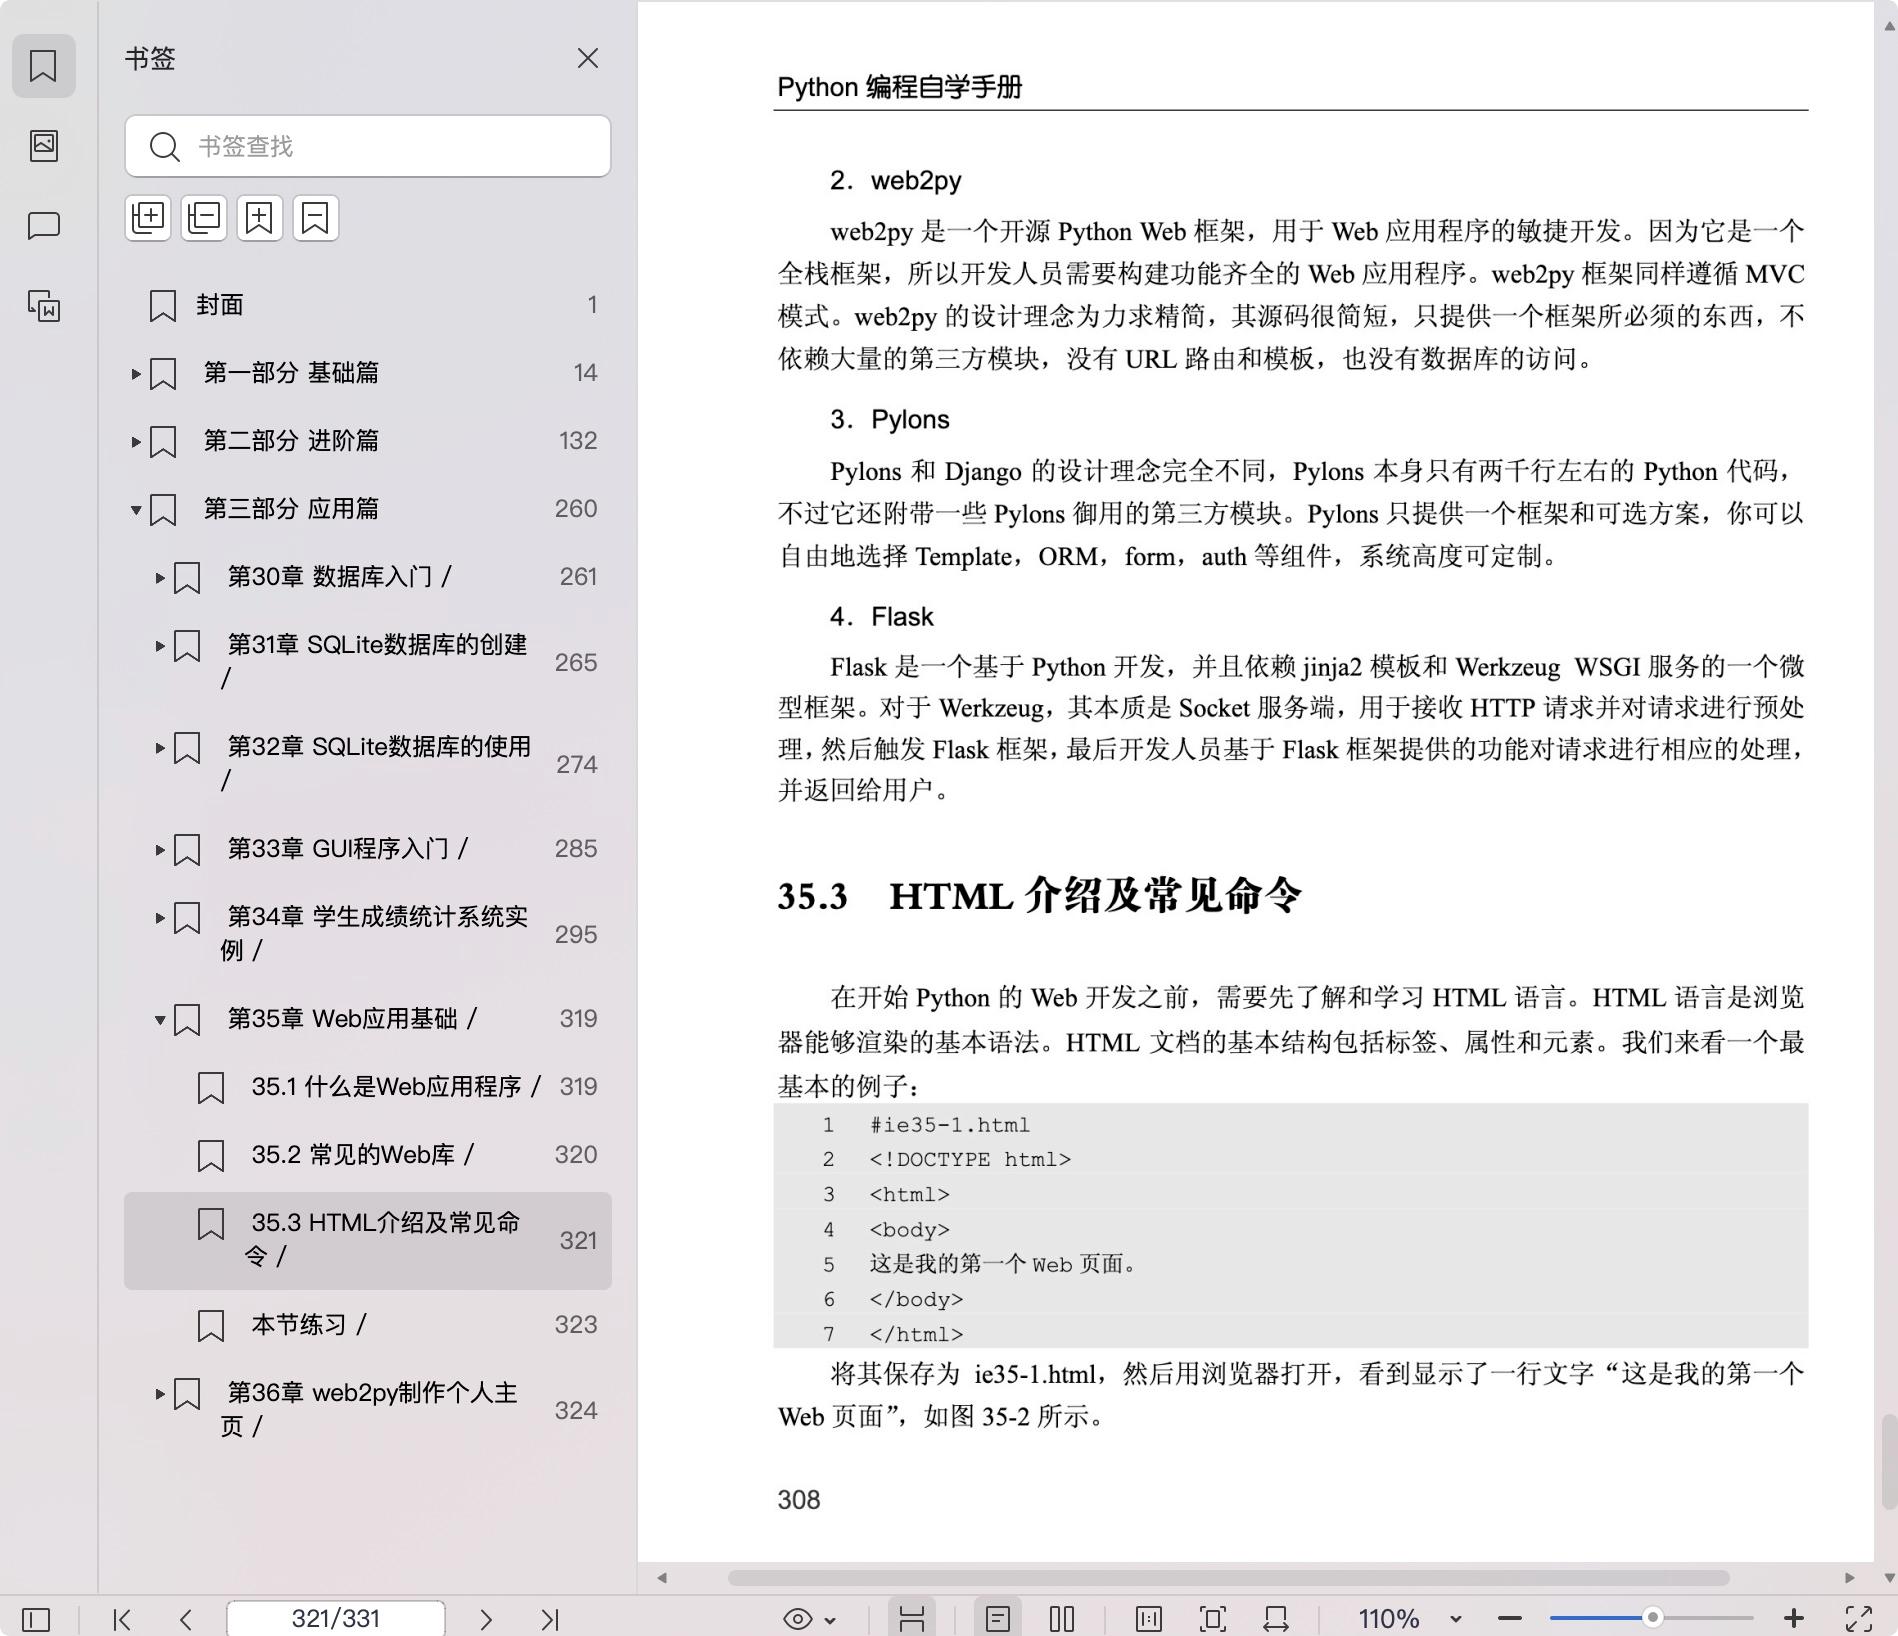Click the vertical scrollbar thumb

point(1889,1460)
